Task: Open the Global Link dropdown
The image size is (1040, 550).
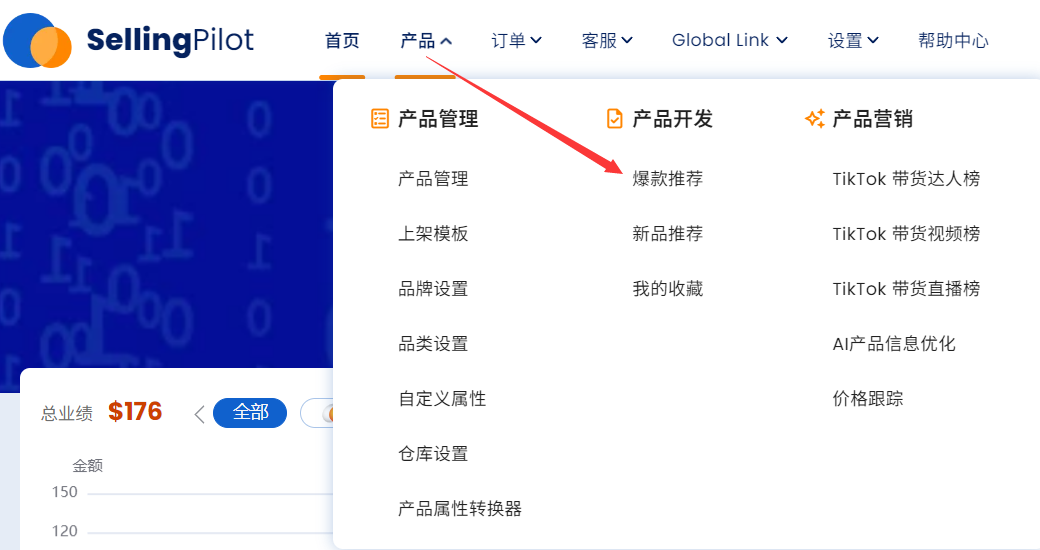Action: [730, 40]
